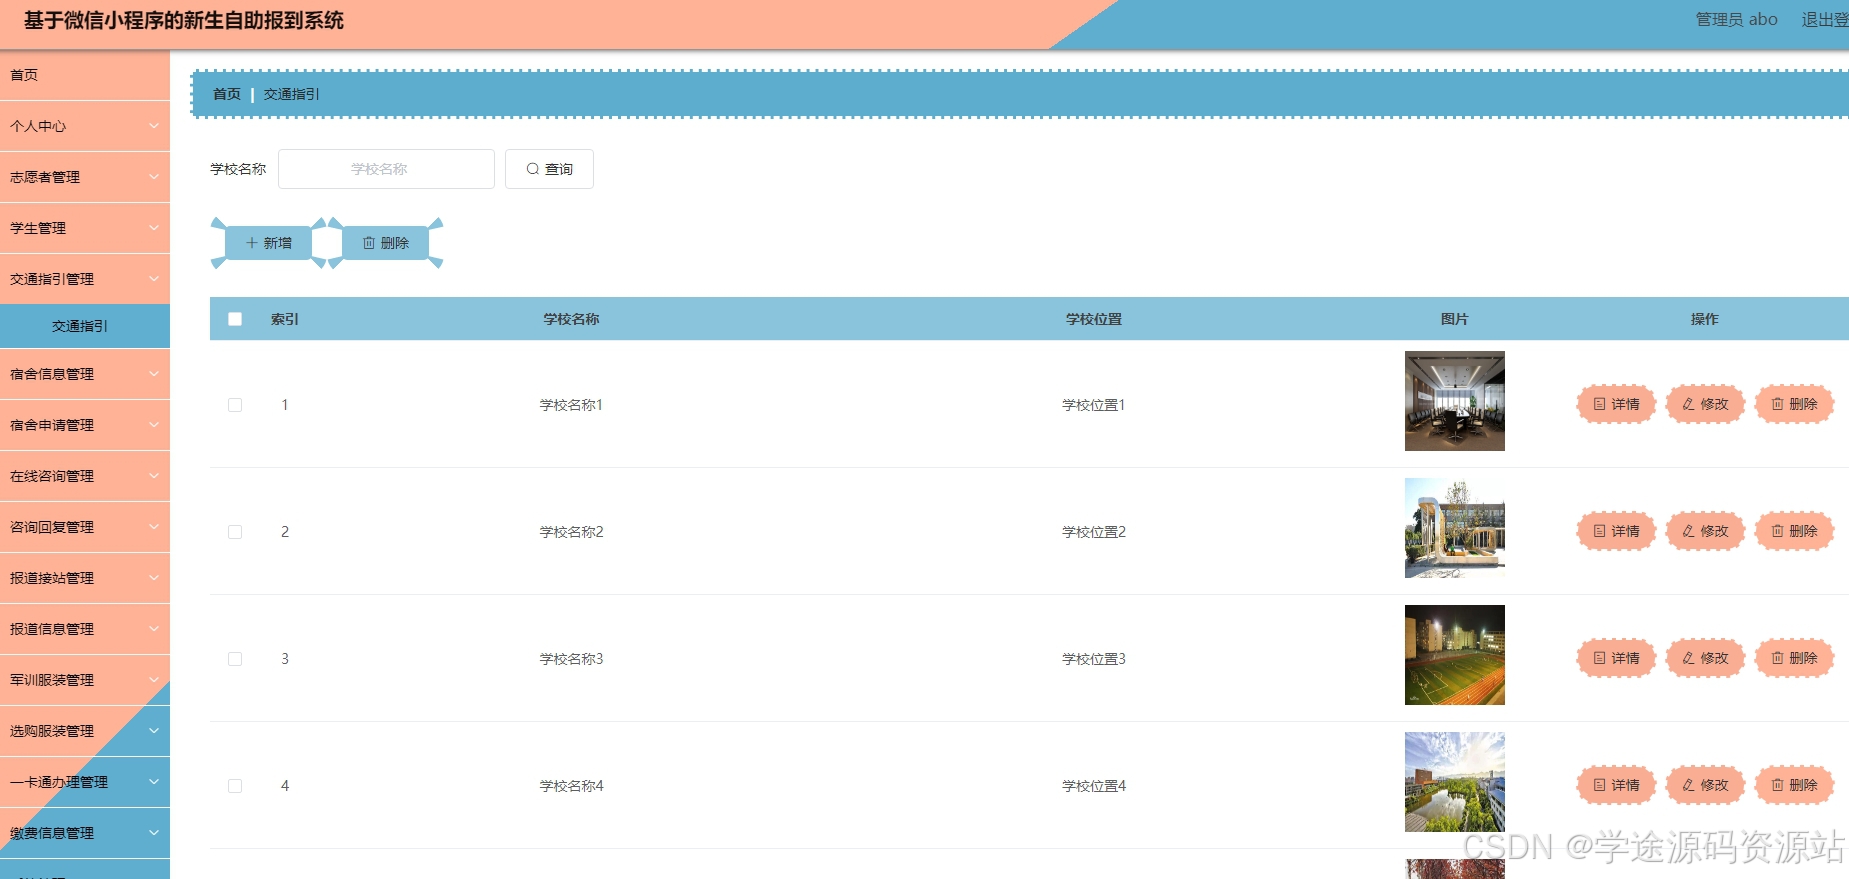Open 军训服装管理 menu item
This screenshot has height=879, width=1849.
pyautogui.click(x=85, y=680)
